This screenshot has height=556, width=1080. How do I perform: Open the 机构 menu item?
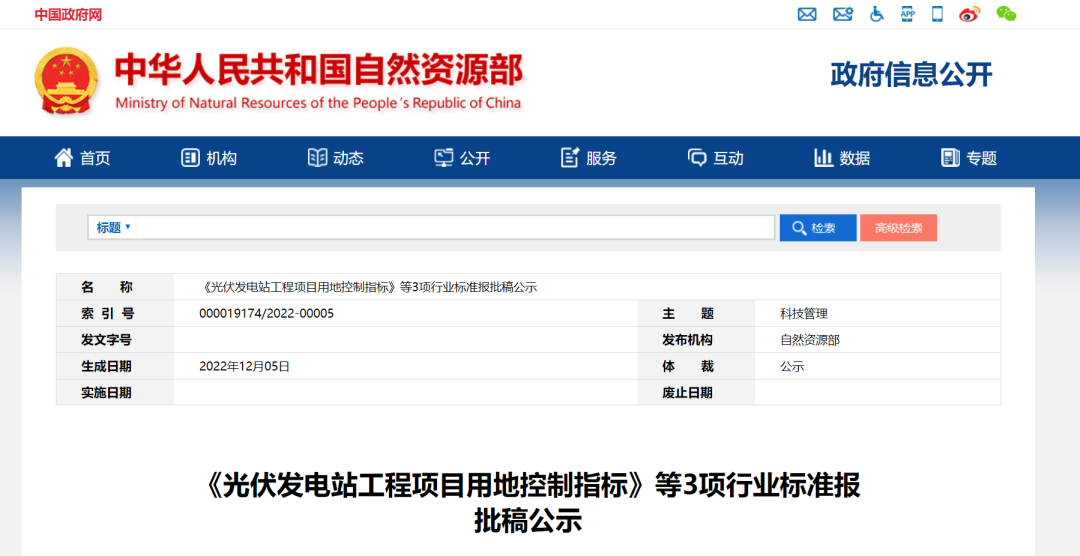point(209,158)
